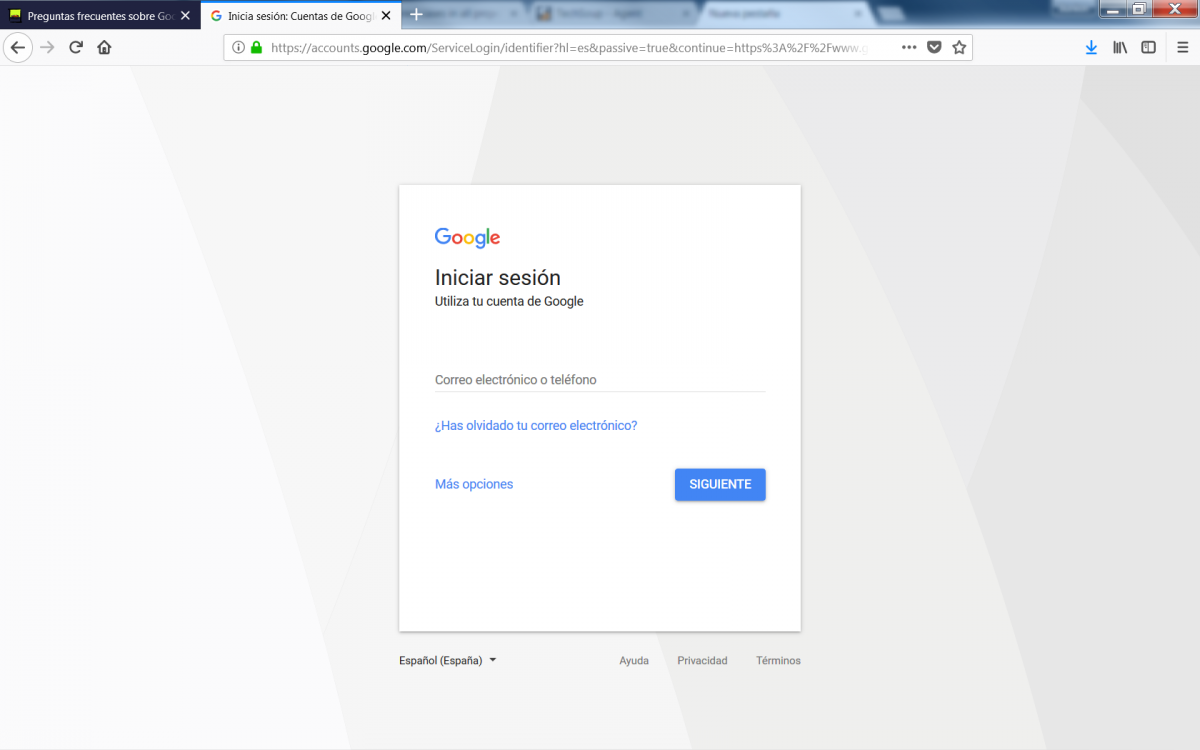The image size is (1200, 750).
Task: Open the page actions three-dot menu
Action: [909, 47]
